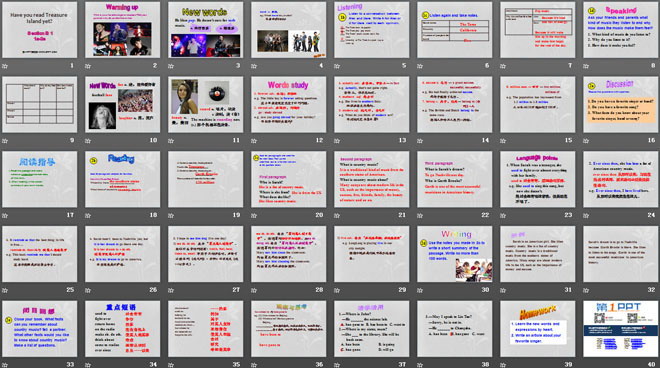Select the title slide Treasure Island thumbnail
The width and height of the screenshot is (660, 368).
coord(40,30)
